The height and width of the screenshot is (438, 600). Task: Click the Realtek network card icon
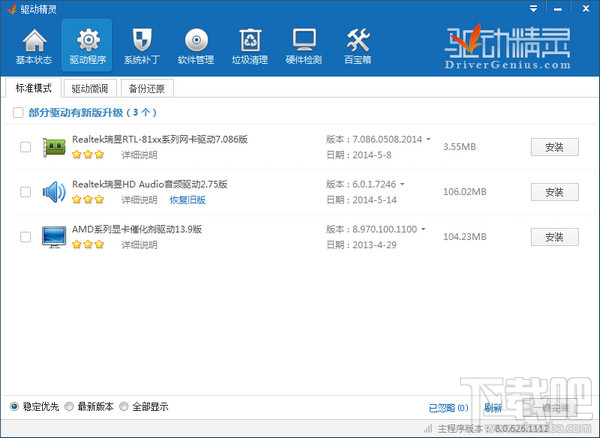[x=54, y=147]
